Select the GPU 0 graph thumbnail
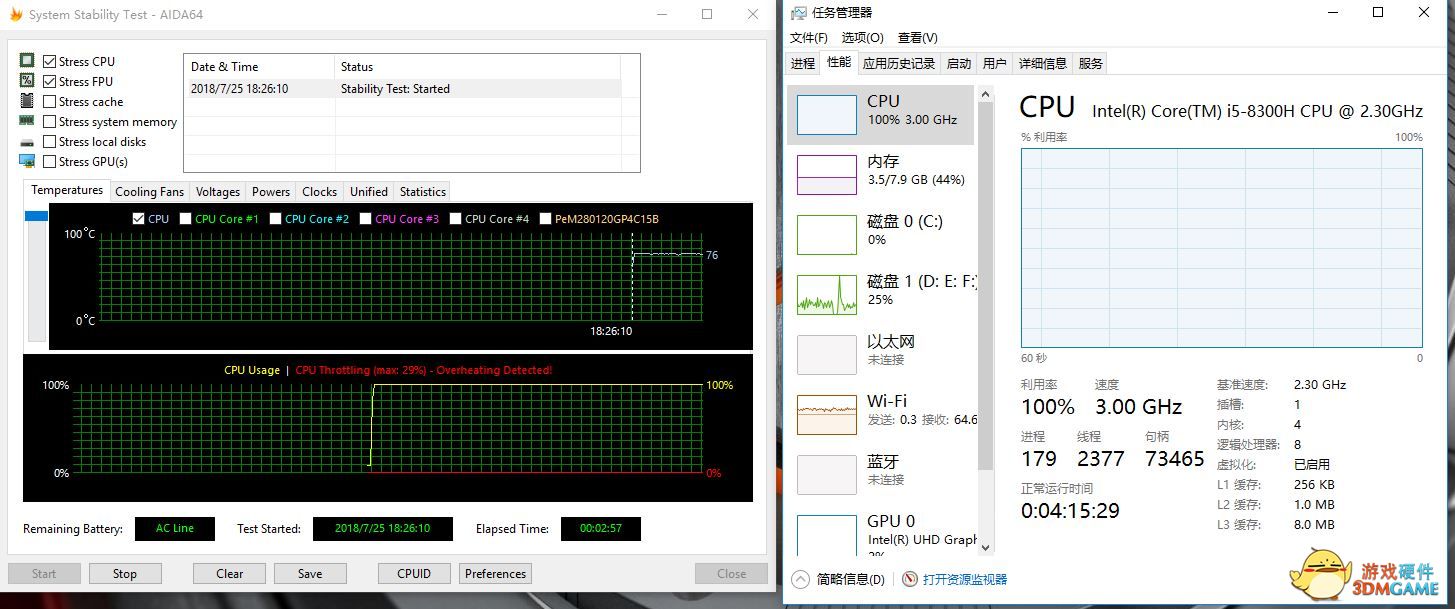This screenshot has width=1455, height=609. click(x=827, y=535)
